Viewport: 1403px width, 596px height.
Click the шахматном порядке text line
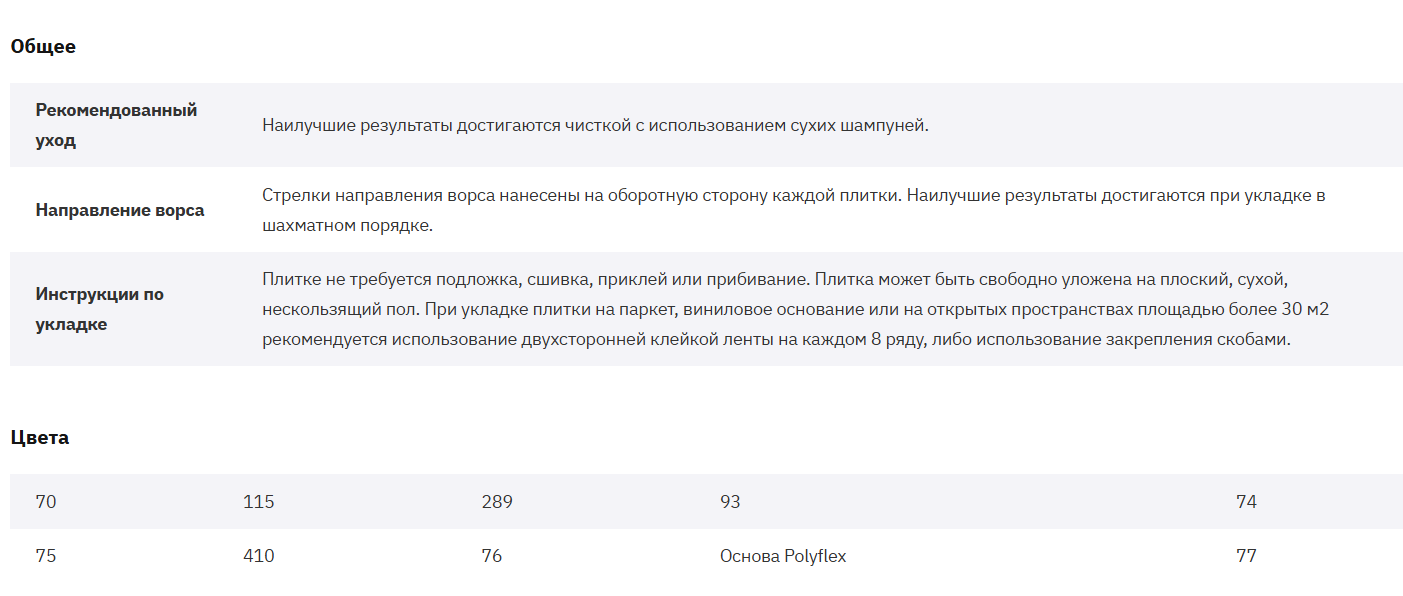pos(348,225)
